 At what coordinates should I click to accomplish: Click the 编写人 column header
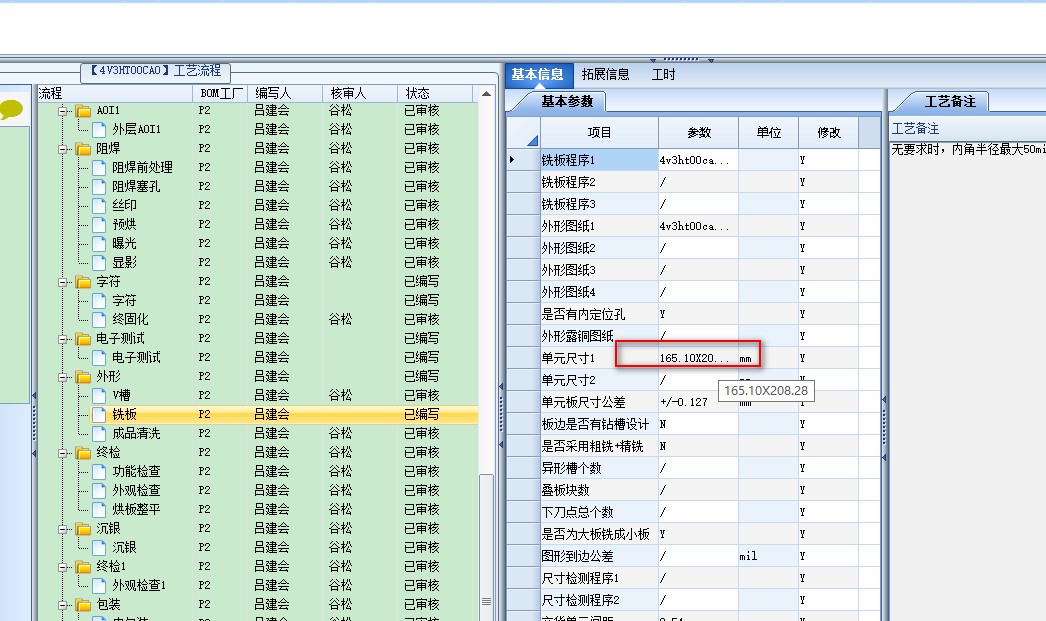click(285, 93)
